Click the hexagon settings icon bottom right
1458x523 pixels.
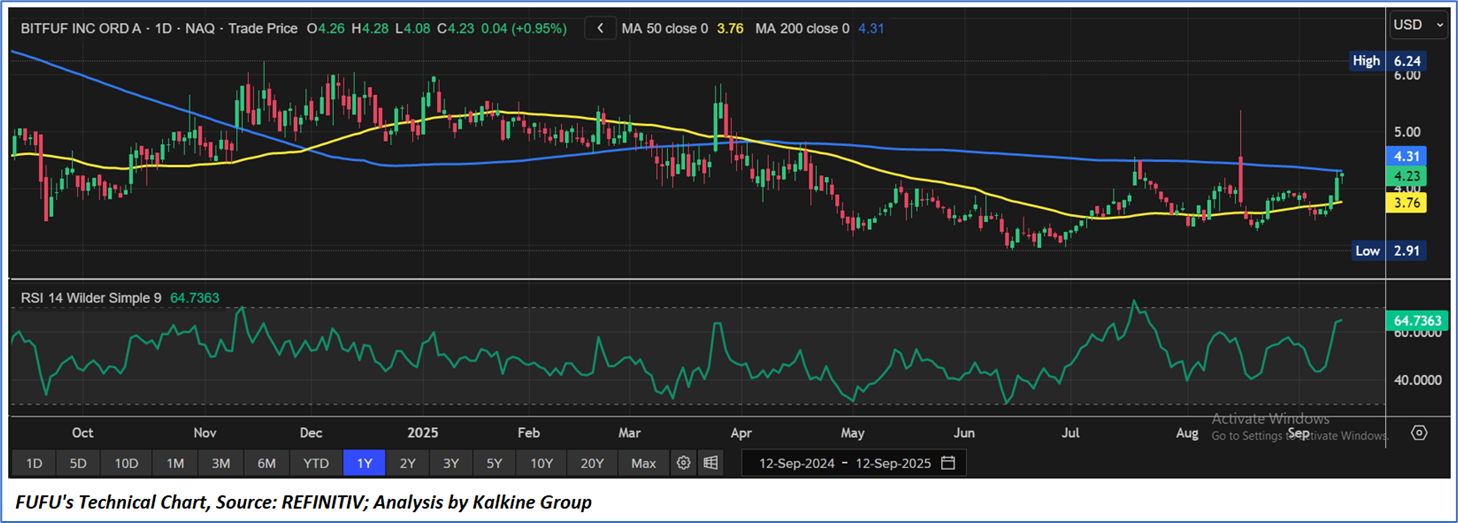(1419, 433)
